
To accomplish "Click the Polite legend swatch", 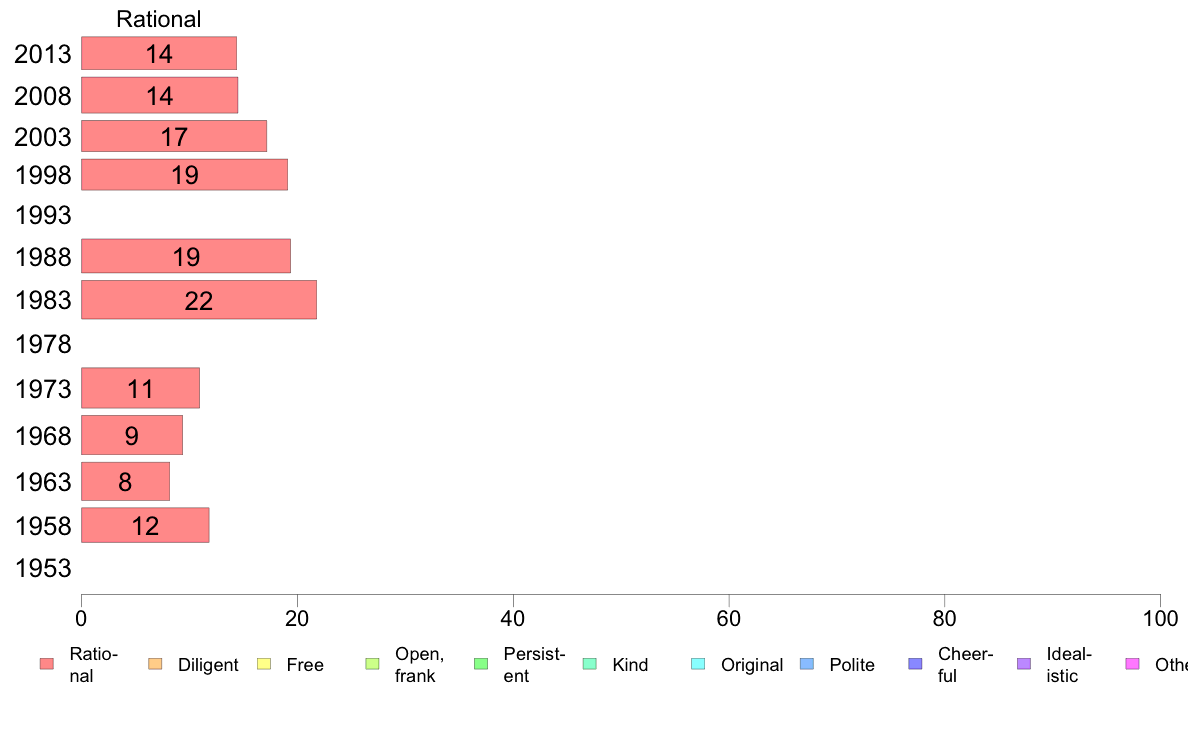I will (807, 664).
